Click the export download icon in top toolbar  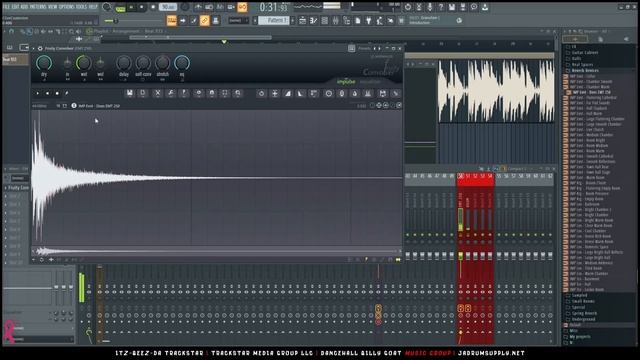coord(485,7)
